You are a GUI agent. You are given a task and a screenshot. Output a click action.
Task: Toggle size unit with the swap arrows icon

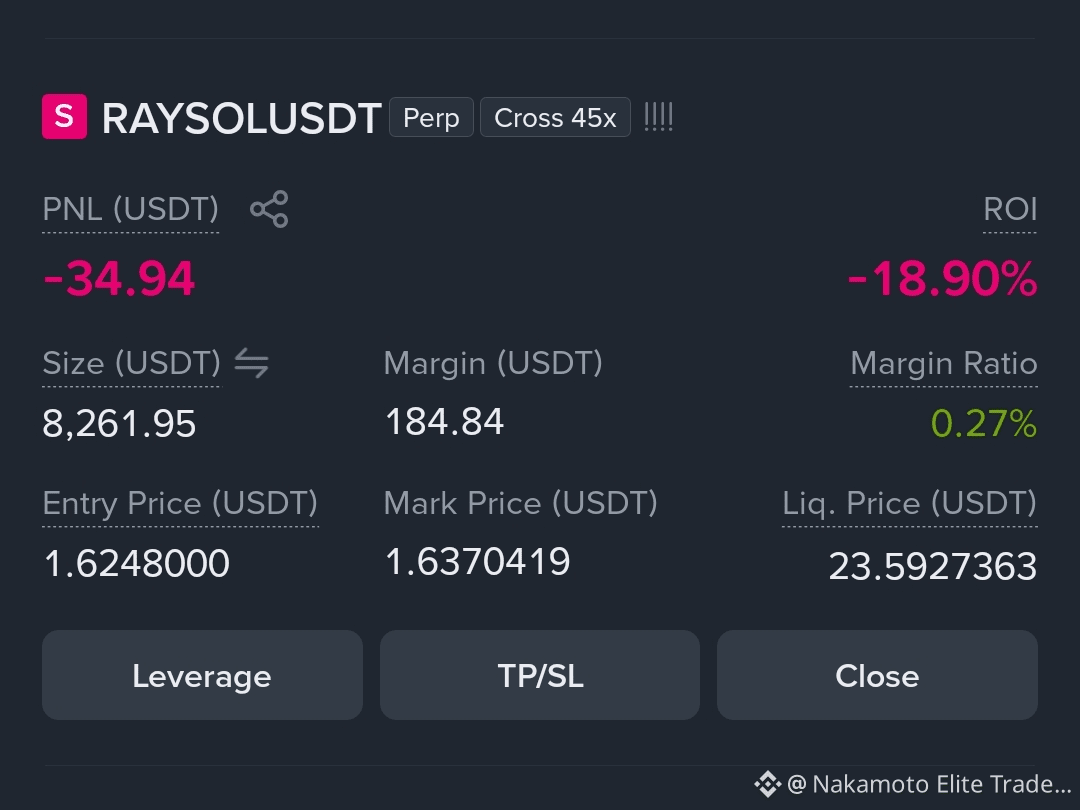pyautogui.click(x=251, y=363)
